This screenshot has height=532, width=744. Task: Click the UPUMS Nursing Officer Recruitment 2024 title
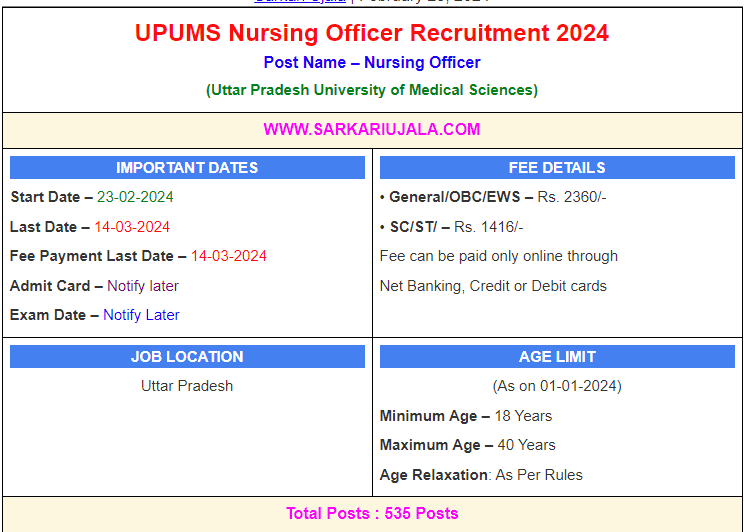click(x=372, y=33)
